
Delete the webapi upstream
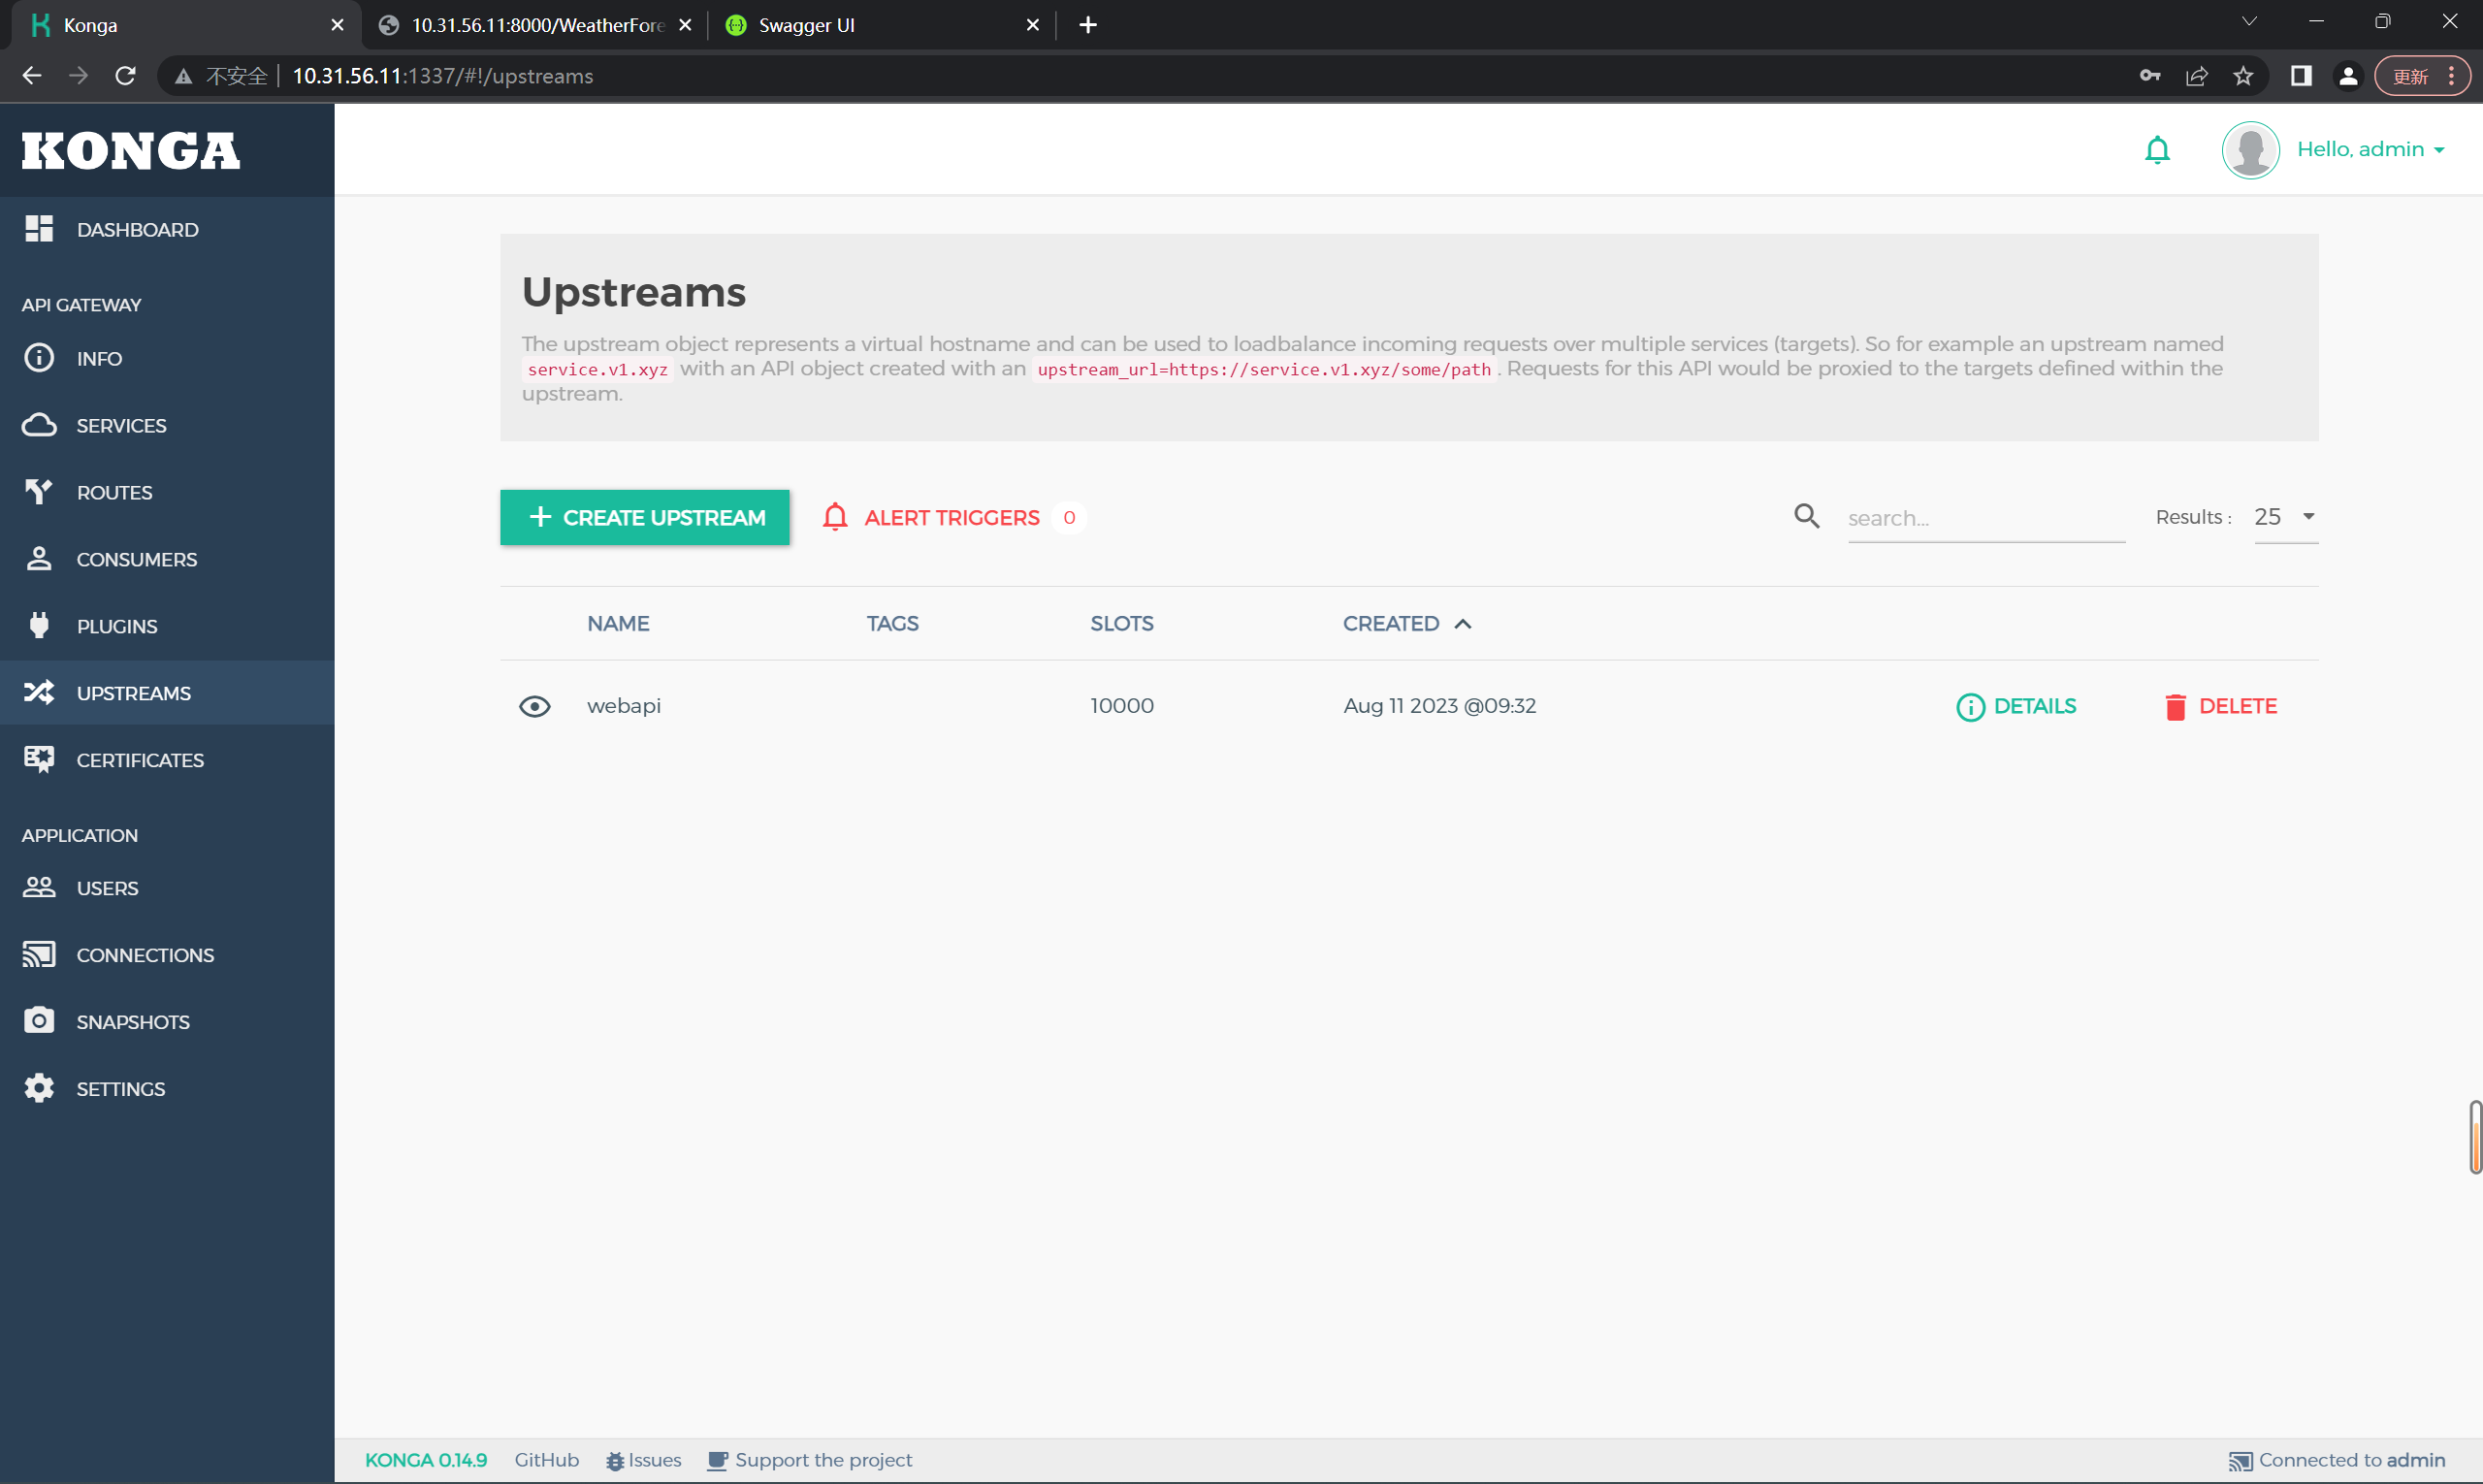click(2220, 707)
